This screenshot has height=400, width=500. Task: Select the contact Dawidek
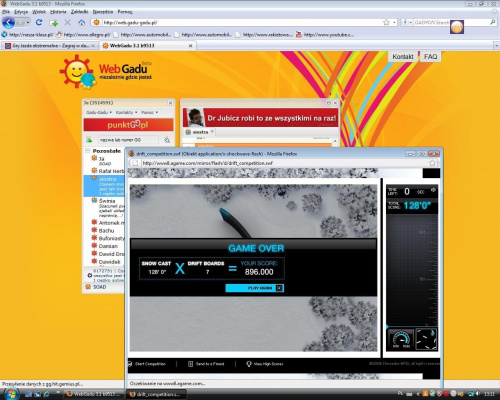pyautogui.click(x=109, y=262)
